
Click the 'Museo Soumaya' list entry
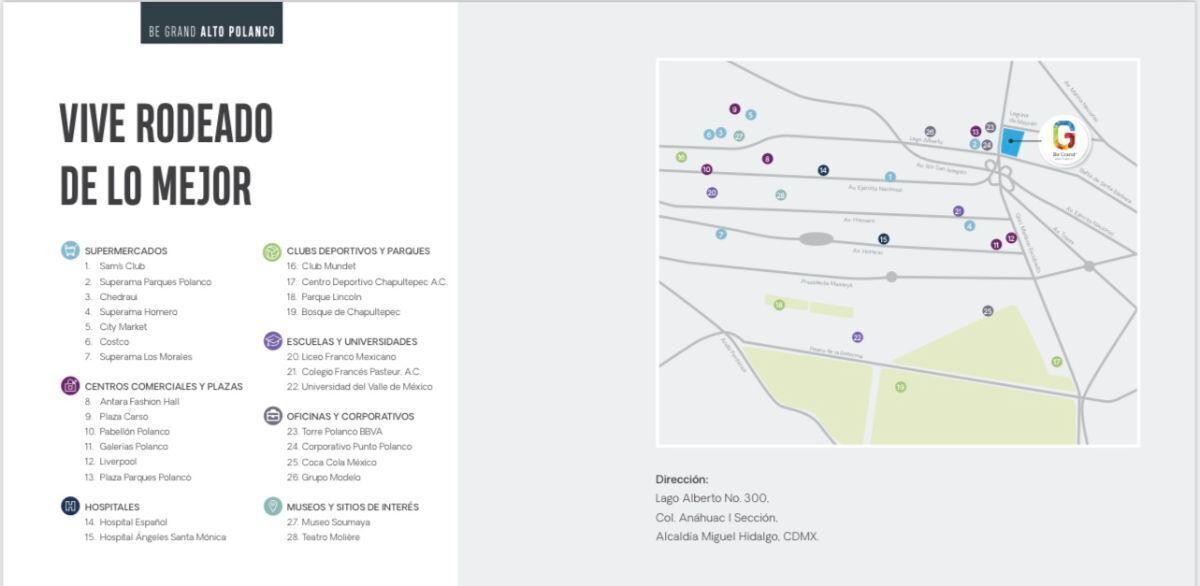(x=328, y=522)
